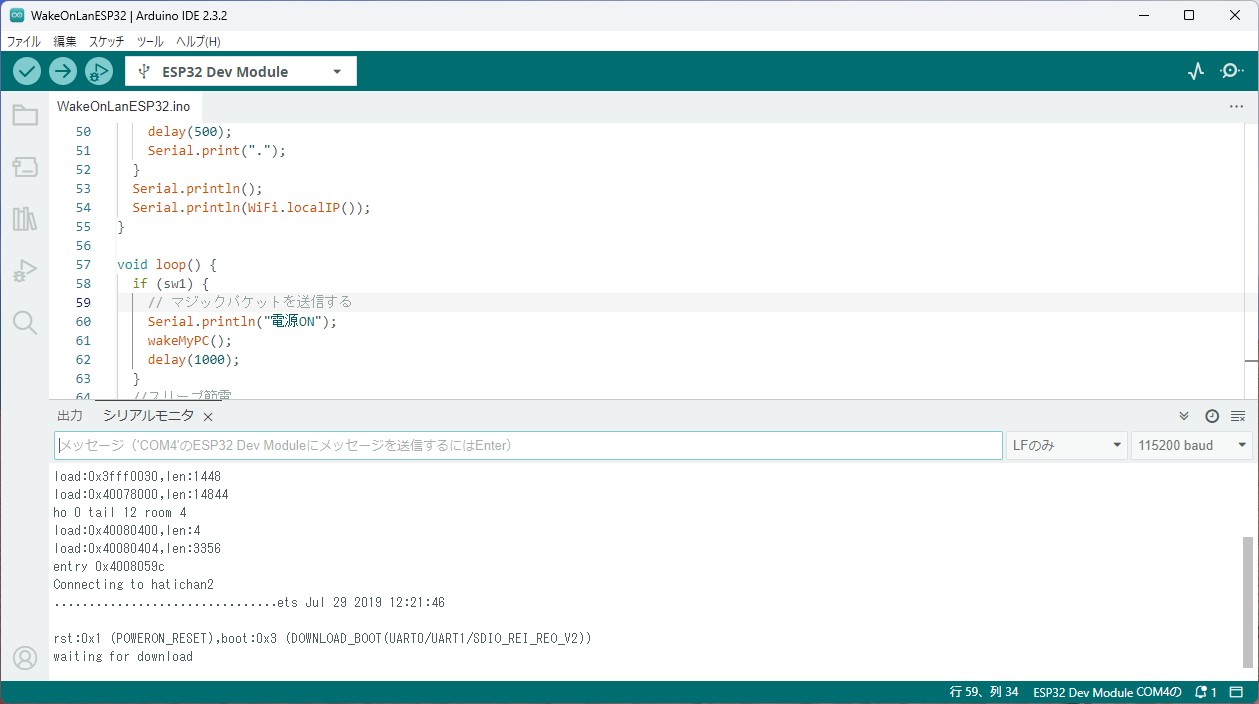1259x704 pixels.
Task: Open the スケッチ menu
Action: 107,41
